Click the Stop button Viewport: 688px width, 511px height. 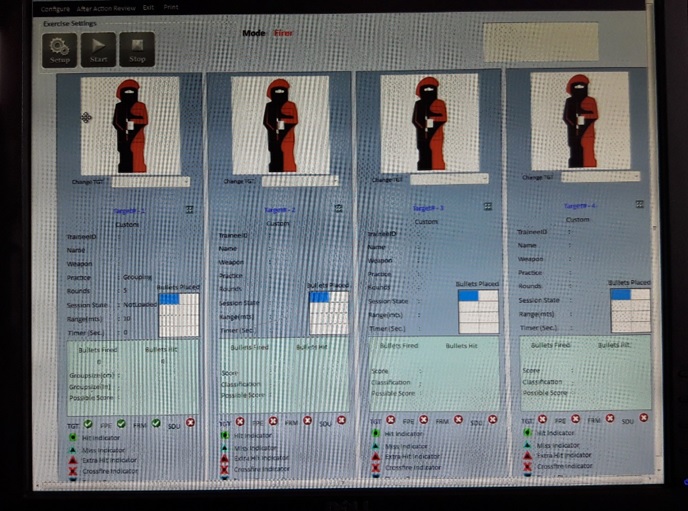click(x=137, y=49)
